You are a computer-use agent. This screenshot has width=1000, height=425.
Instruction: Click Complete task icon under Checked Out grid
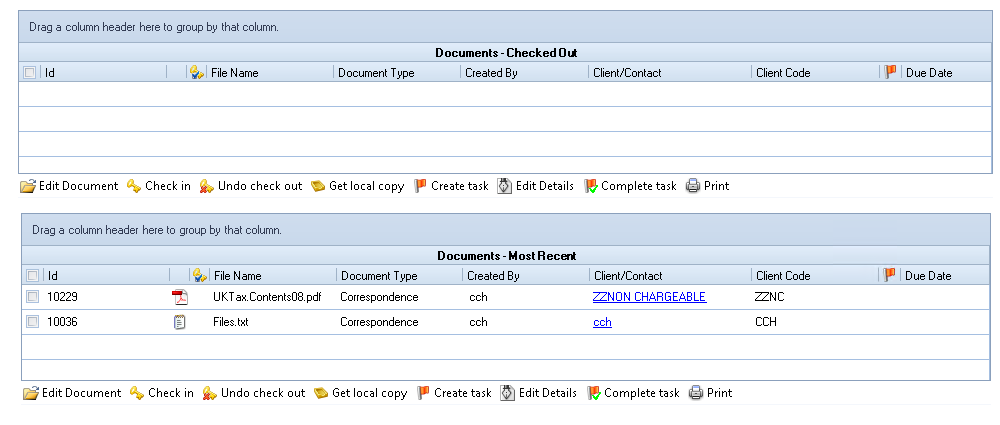pyautogui.click(x=591, y=186)
